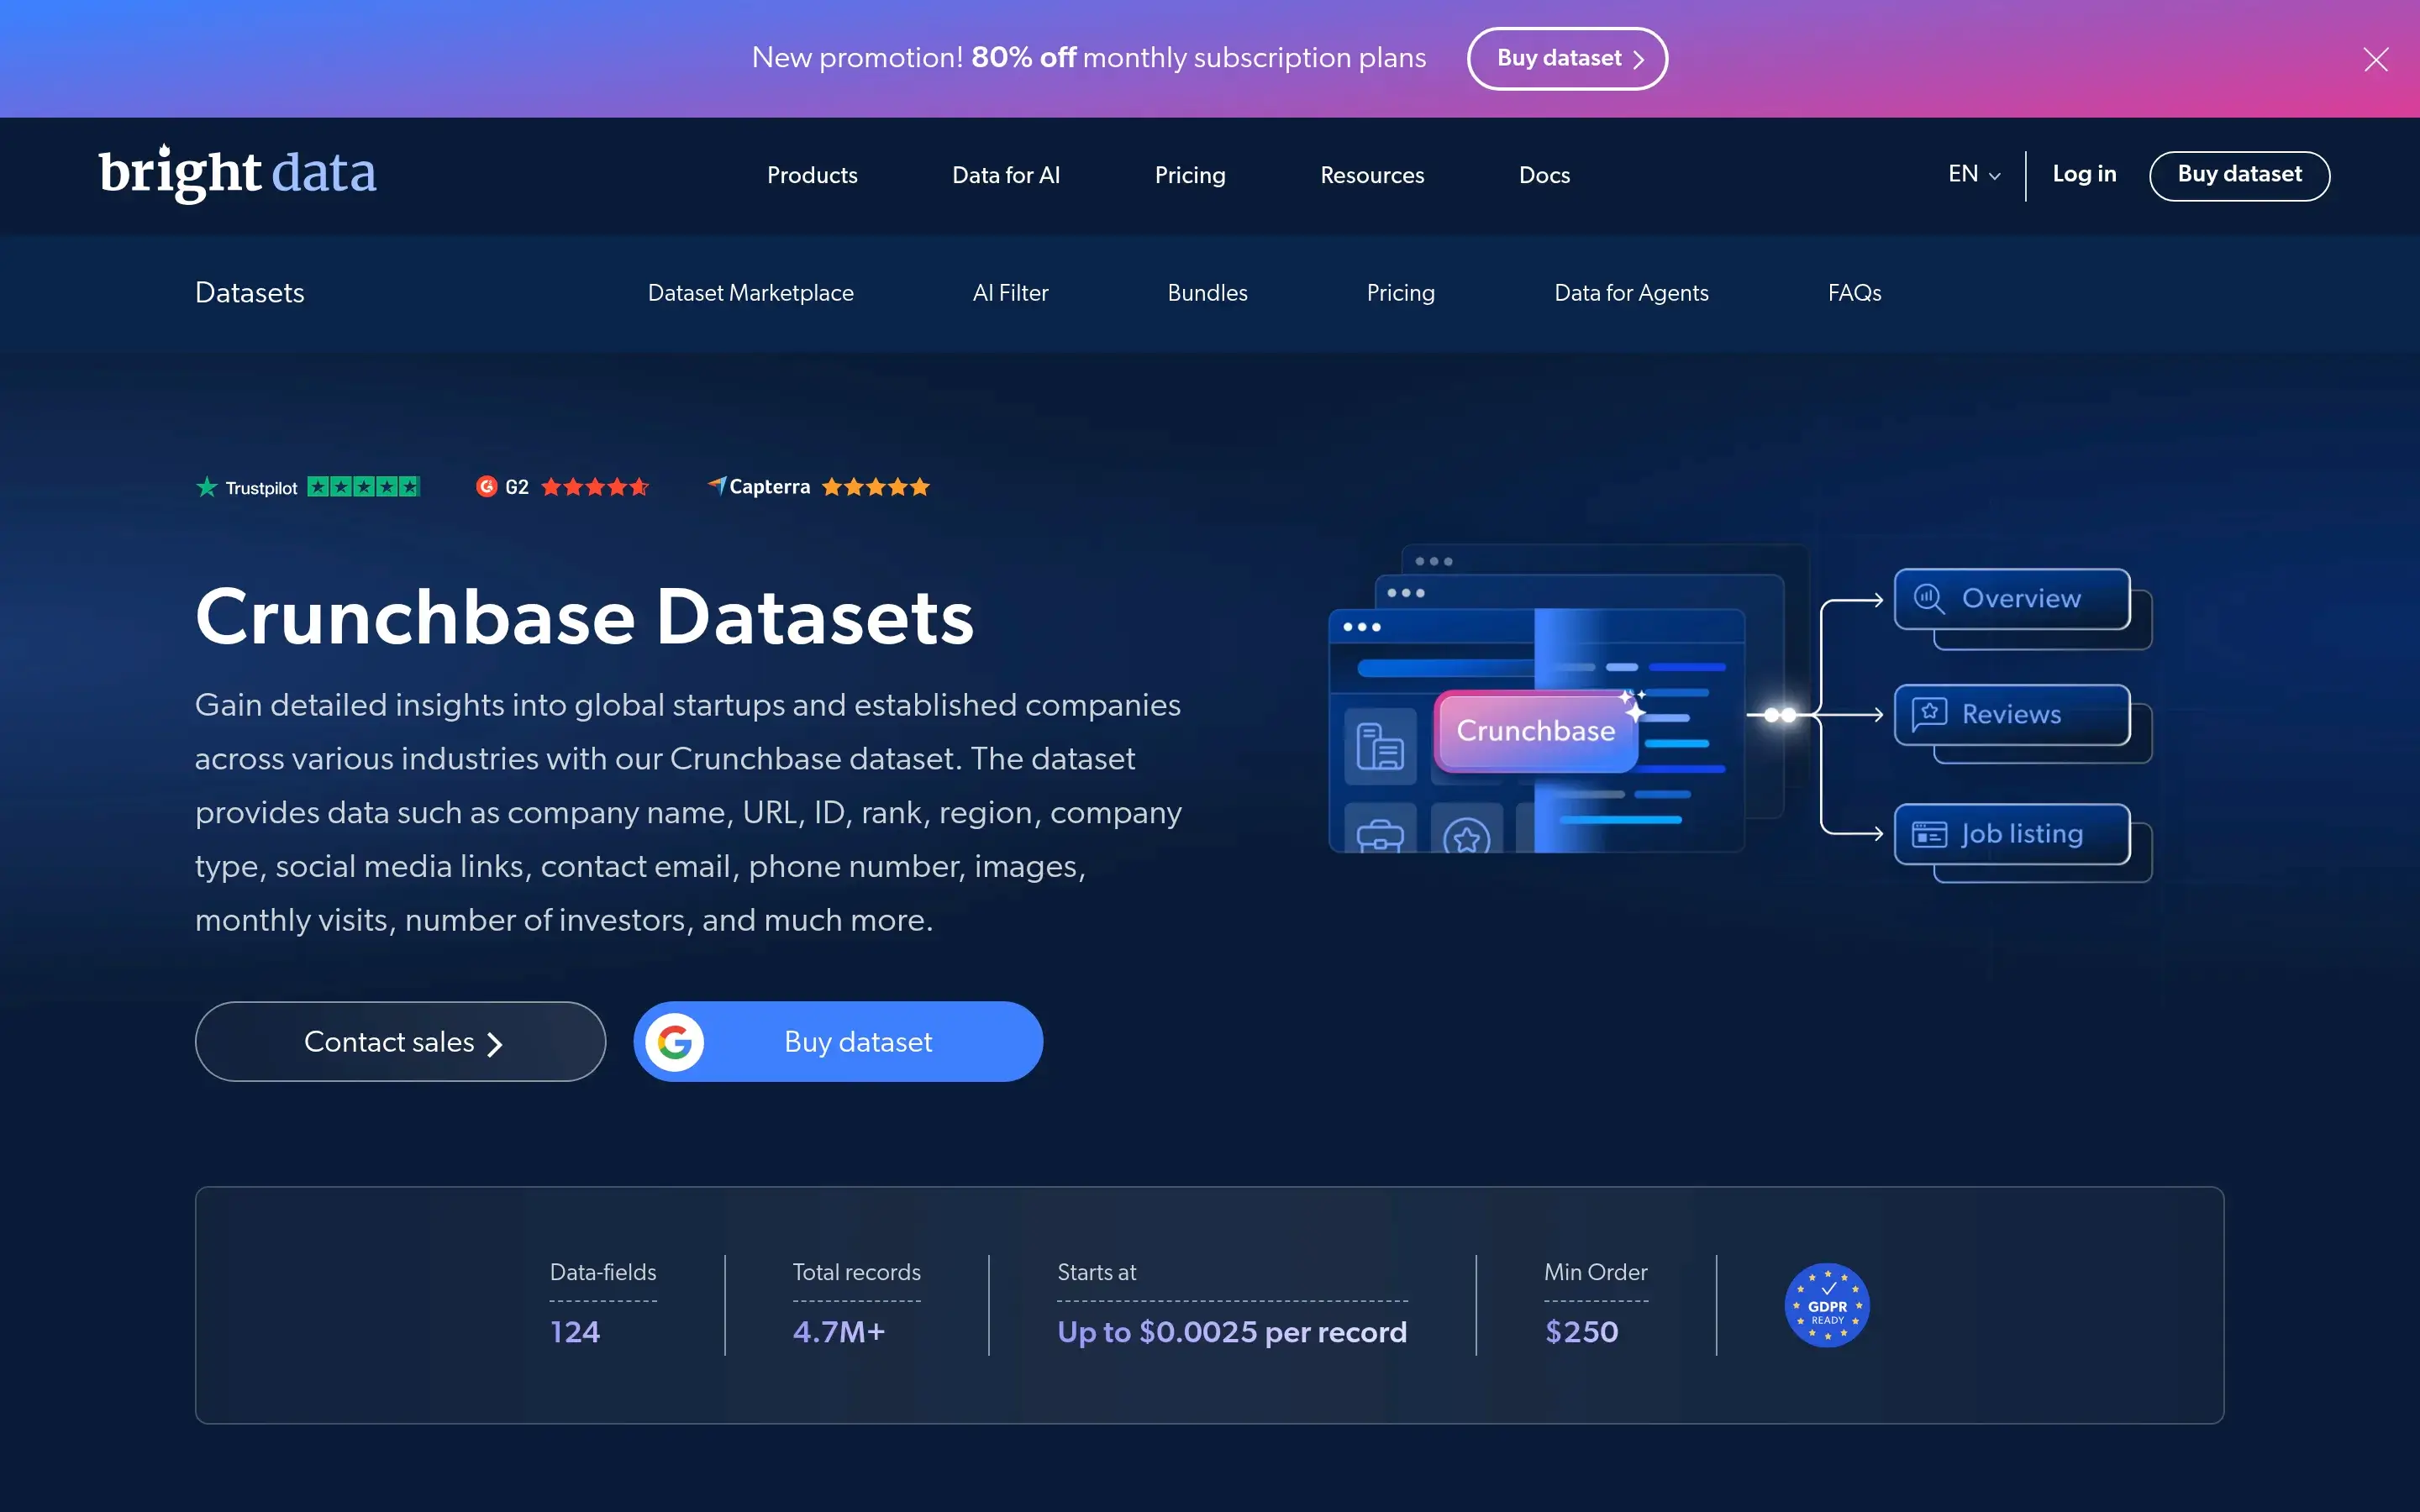The width and height of the screenshot is (2420, 1512).
Task: Click the GDPR Ready badge
Action: coord(1827,1305)
